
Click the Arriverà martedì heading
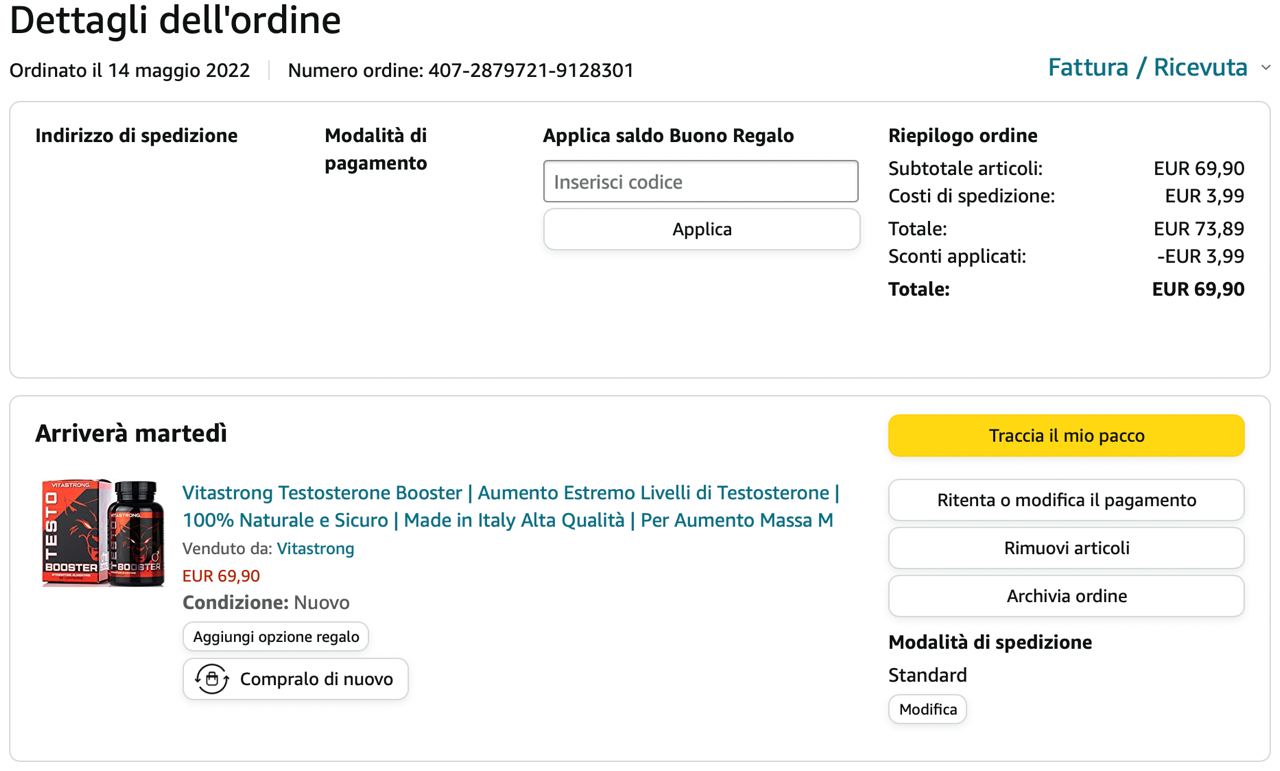point(131,434)
